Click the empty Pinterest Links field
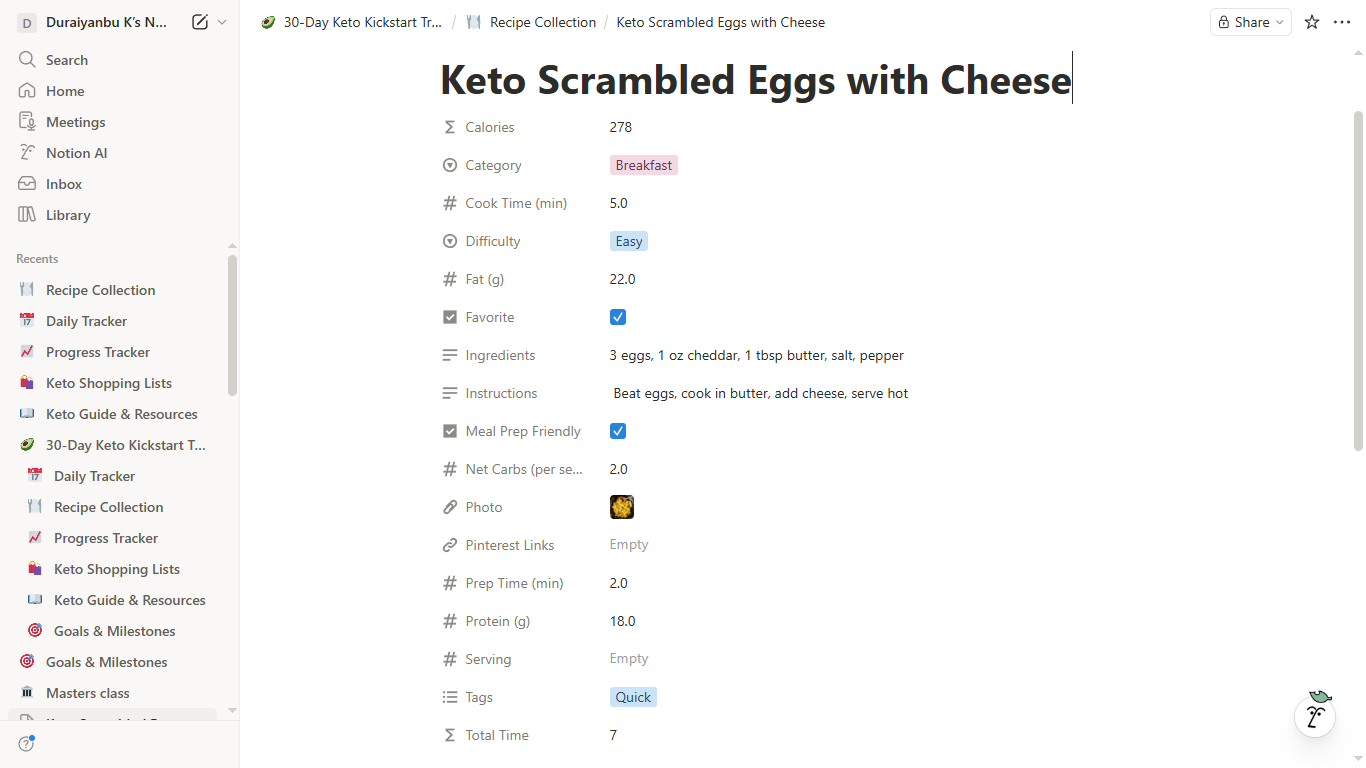This screenshot has height=768, width=1366. 629,545
